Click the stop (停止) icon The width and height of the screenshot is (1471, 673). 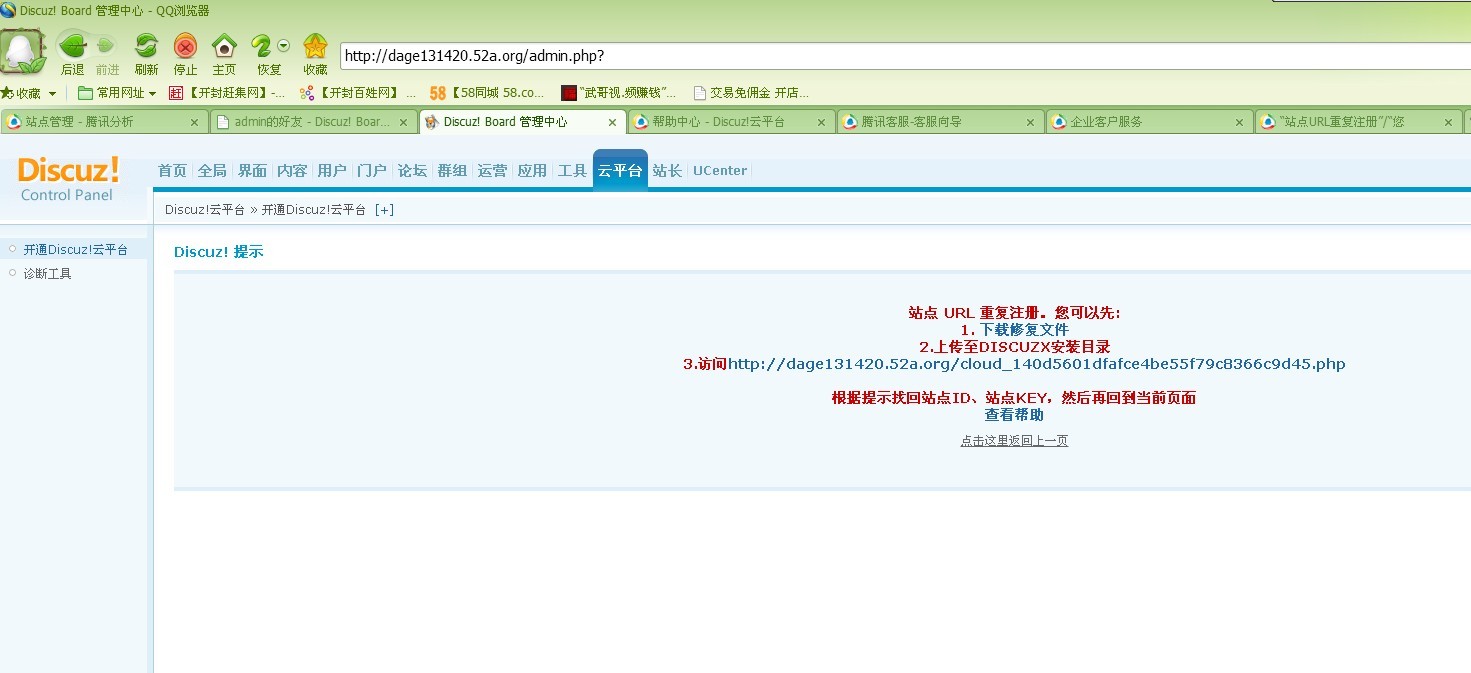click(185, 47)
